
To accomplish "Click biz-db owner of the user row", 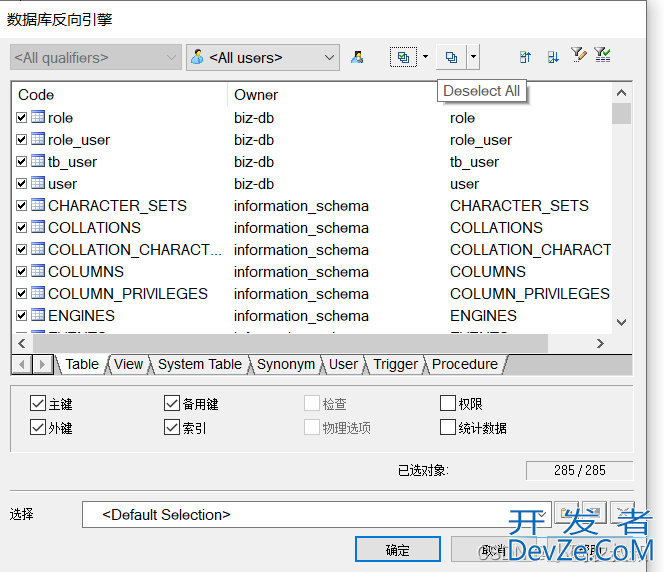I will [254, 183].
